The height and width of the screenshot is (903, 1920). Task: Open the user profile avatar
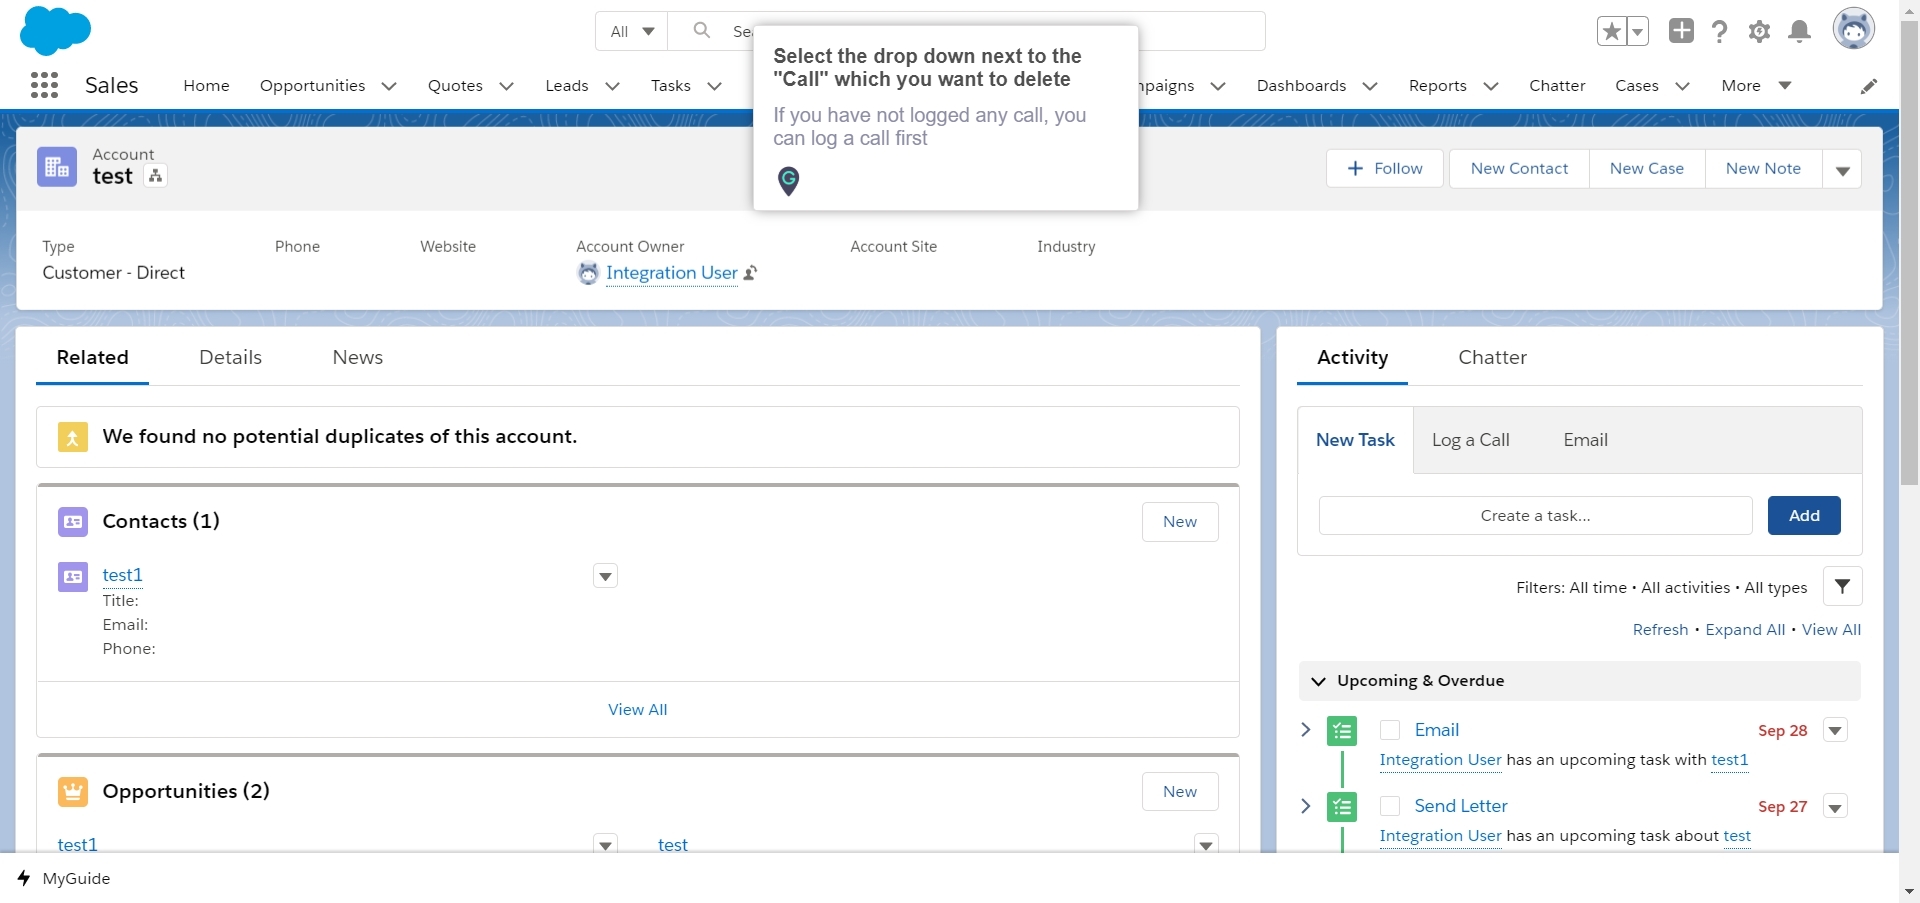tap(1853, 29)
